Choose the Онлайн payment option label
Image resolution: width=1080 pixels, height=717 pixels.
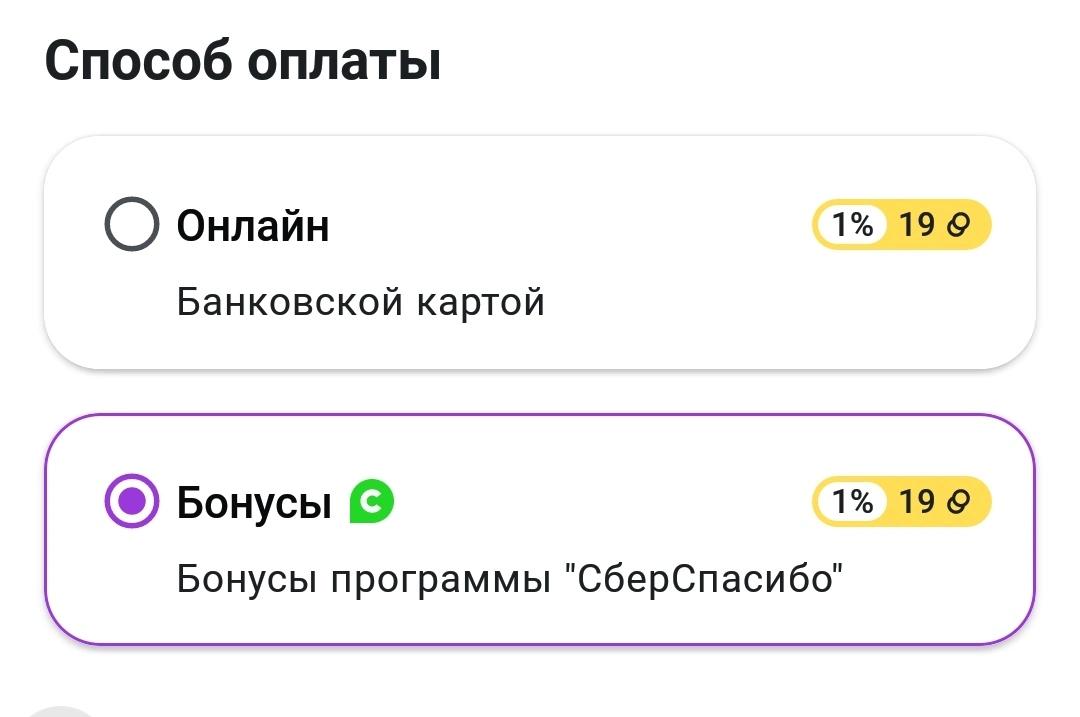click(253, 226)
